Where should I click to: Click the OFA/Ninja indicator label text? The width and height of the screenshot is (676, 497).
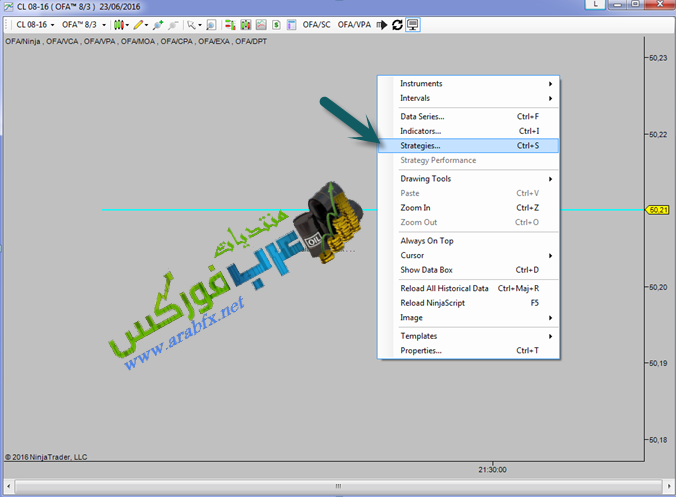coord(22,41)
